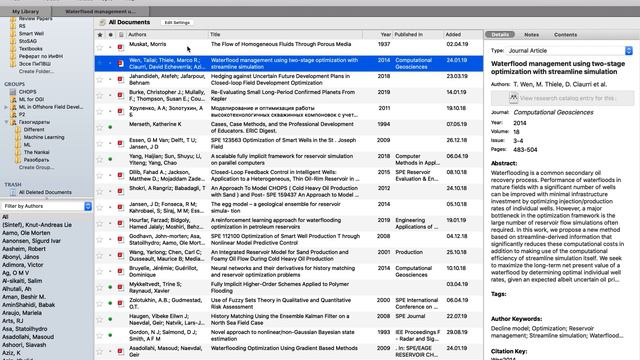Image resolution: width=640 pixels, height=360 pixels.
Task: Open PDF icon for Jahandideh, Atefeh row
Action: 121,79
